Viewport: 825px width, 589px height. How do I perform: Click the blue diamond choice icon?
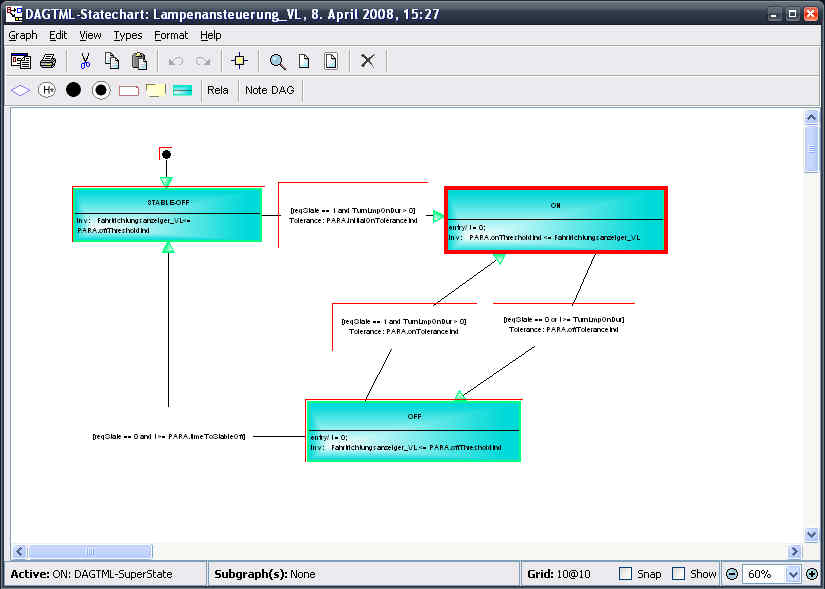click(20, 90)
